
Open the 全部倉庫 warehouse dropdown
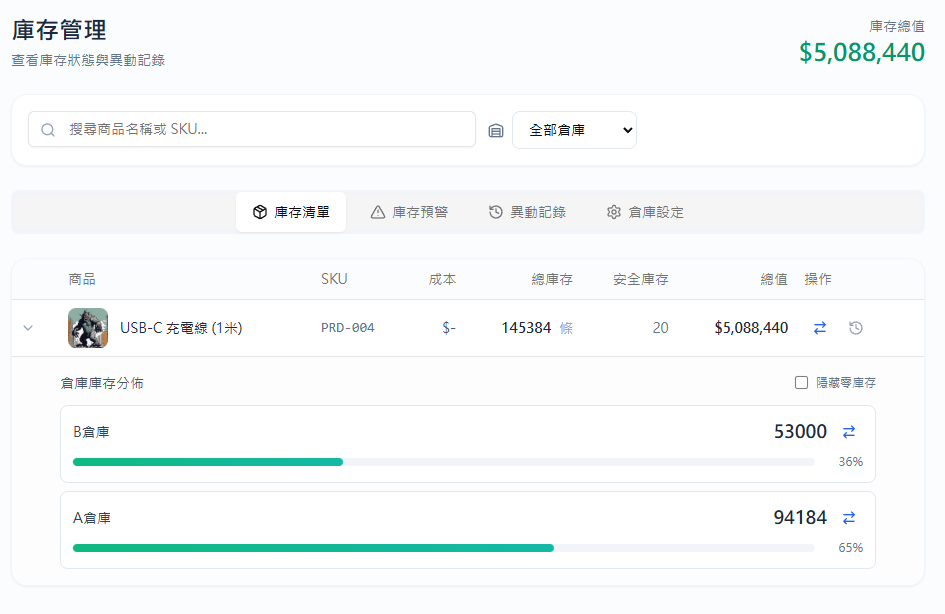(x=574, y=130)
